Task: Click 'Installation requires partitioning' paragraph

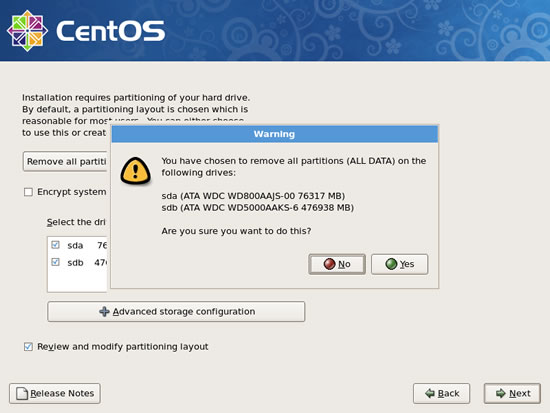Action: 136,115
